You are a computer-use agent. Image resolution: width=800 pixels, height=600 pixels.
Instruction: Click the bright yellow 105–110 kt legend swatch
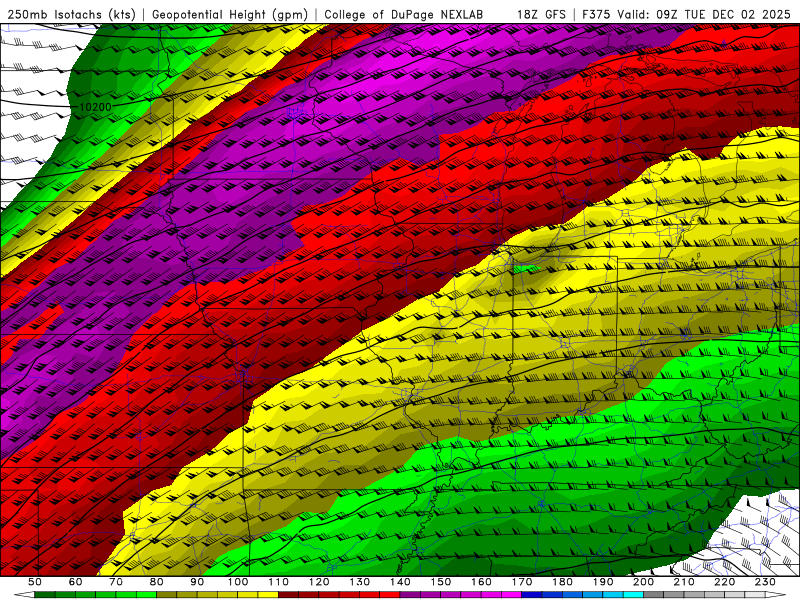[268, 594]
